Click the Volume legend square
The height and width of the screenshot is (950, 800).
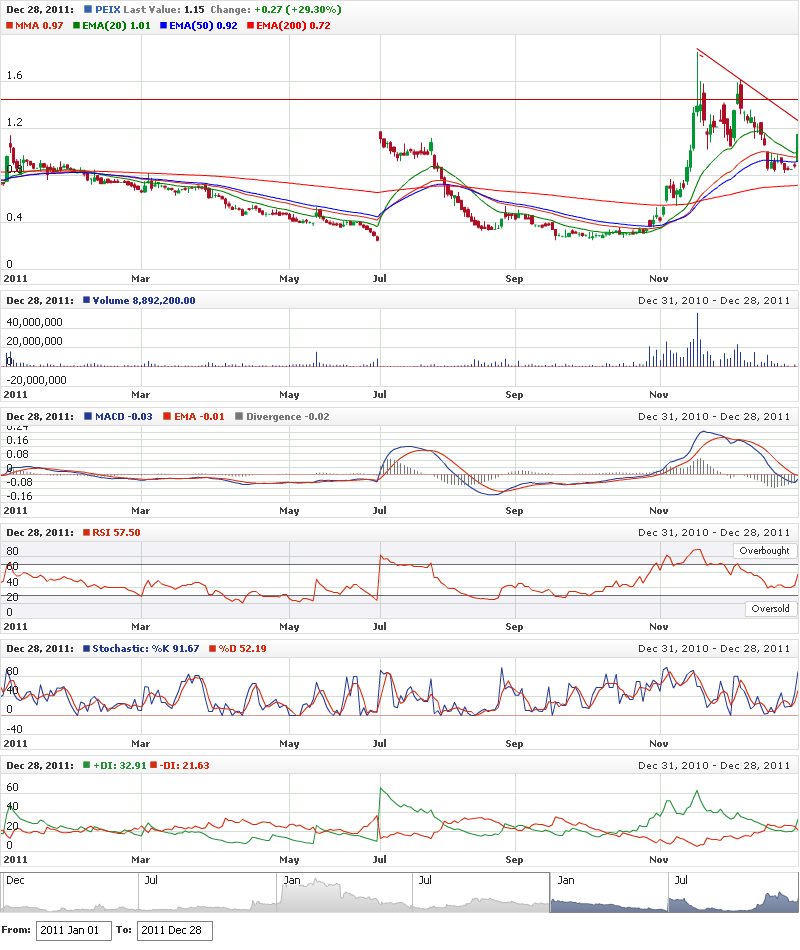click(87, 300)
